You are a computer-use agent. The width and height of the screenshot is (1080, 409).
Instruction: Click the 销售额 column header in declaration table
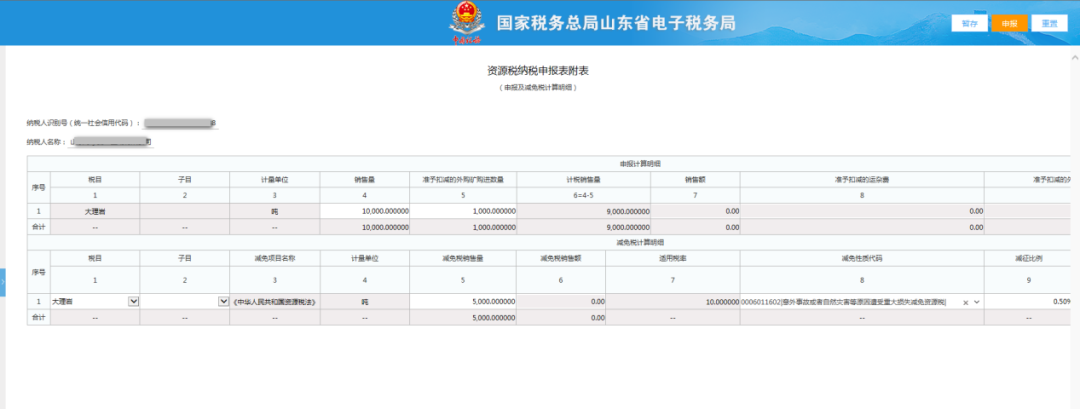pyautogui.click(x=695, y=179)
